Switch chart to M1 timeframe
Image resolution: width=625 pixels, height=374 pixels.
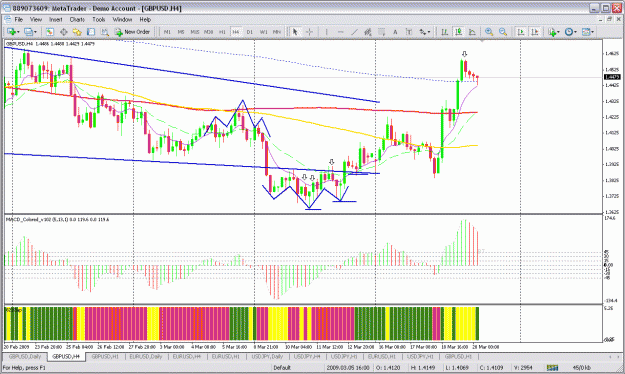coord(167,32)
